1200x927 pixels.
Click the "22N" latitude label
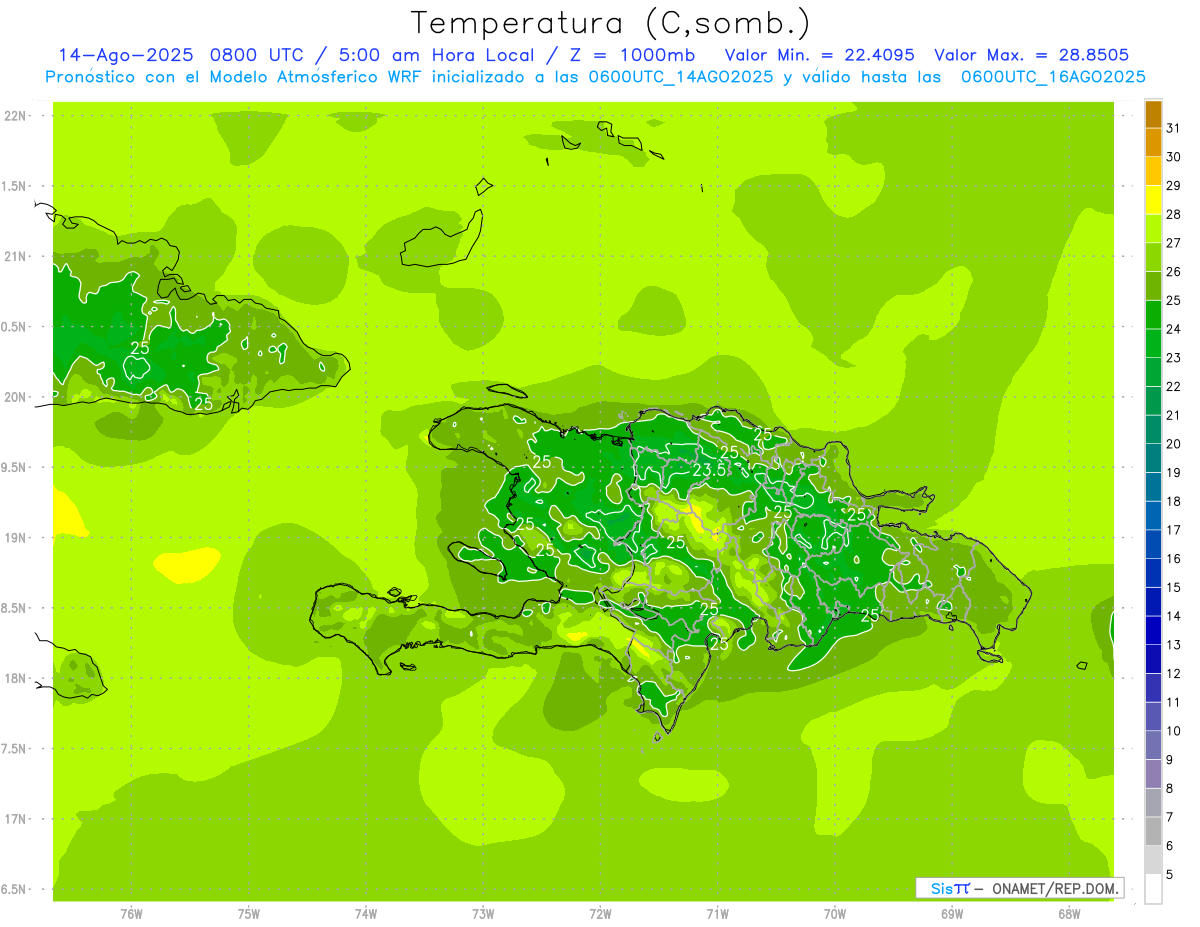pos(16,116)
